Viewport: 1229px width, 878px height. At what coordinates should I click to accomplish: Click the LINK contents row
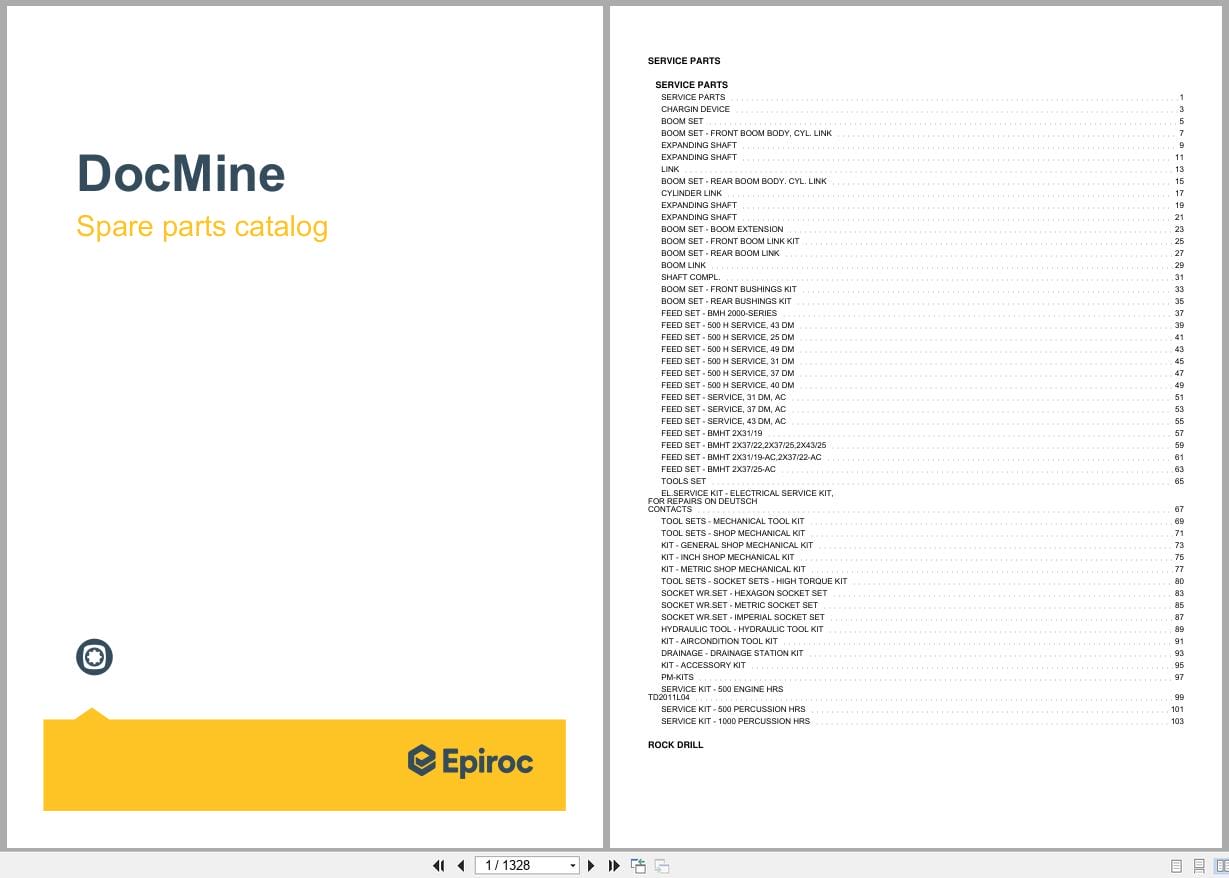pyautogui.click(x=922, y=169)
